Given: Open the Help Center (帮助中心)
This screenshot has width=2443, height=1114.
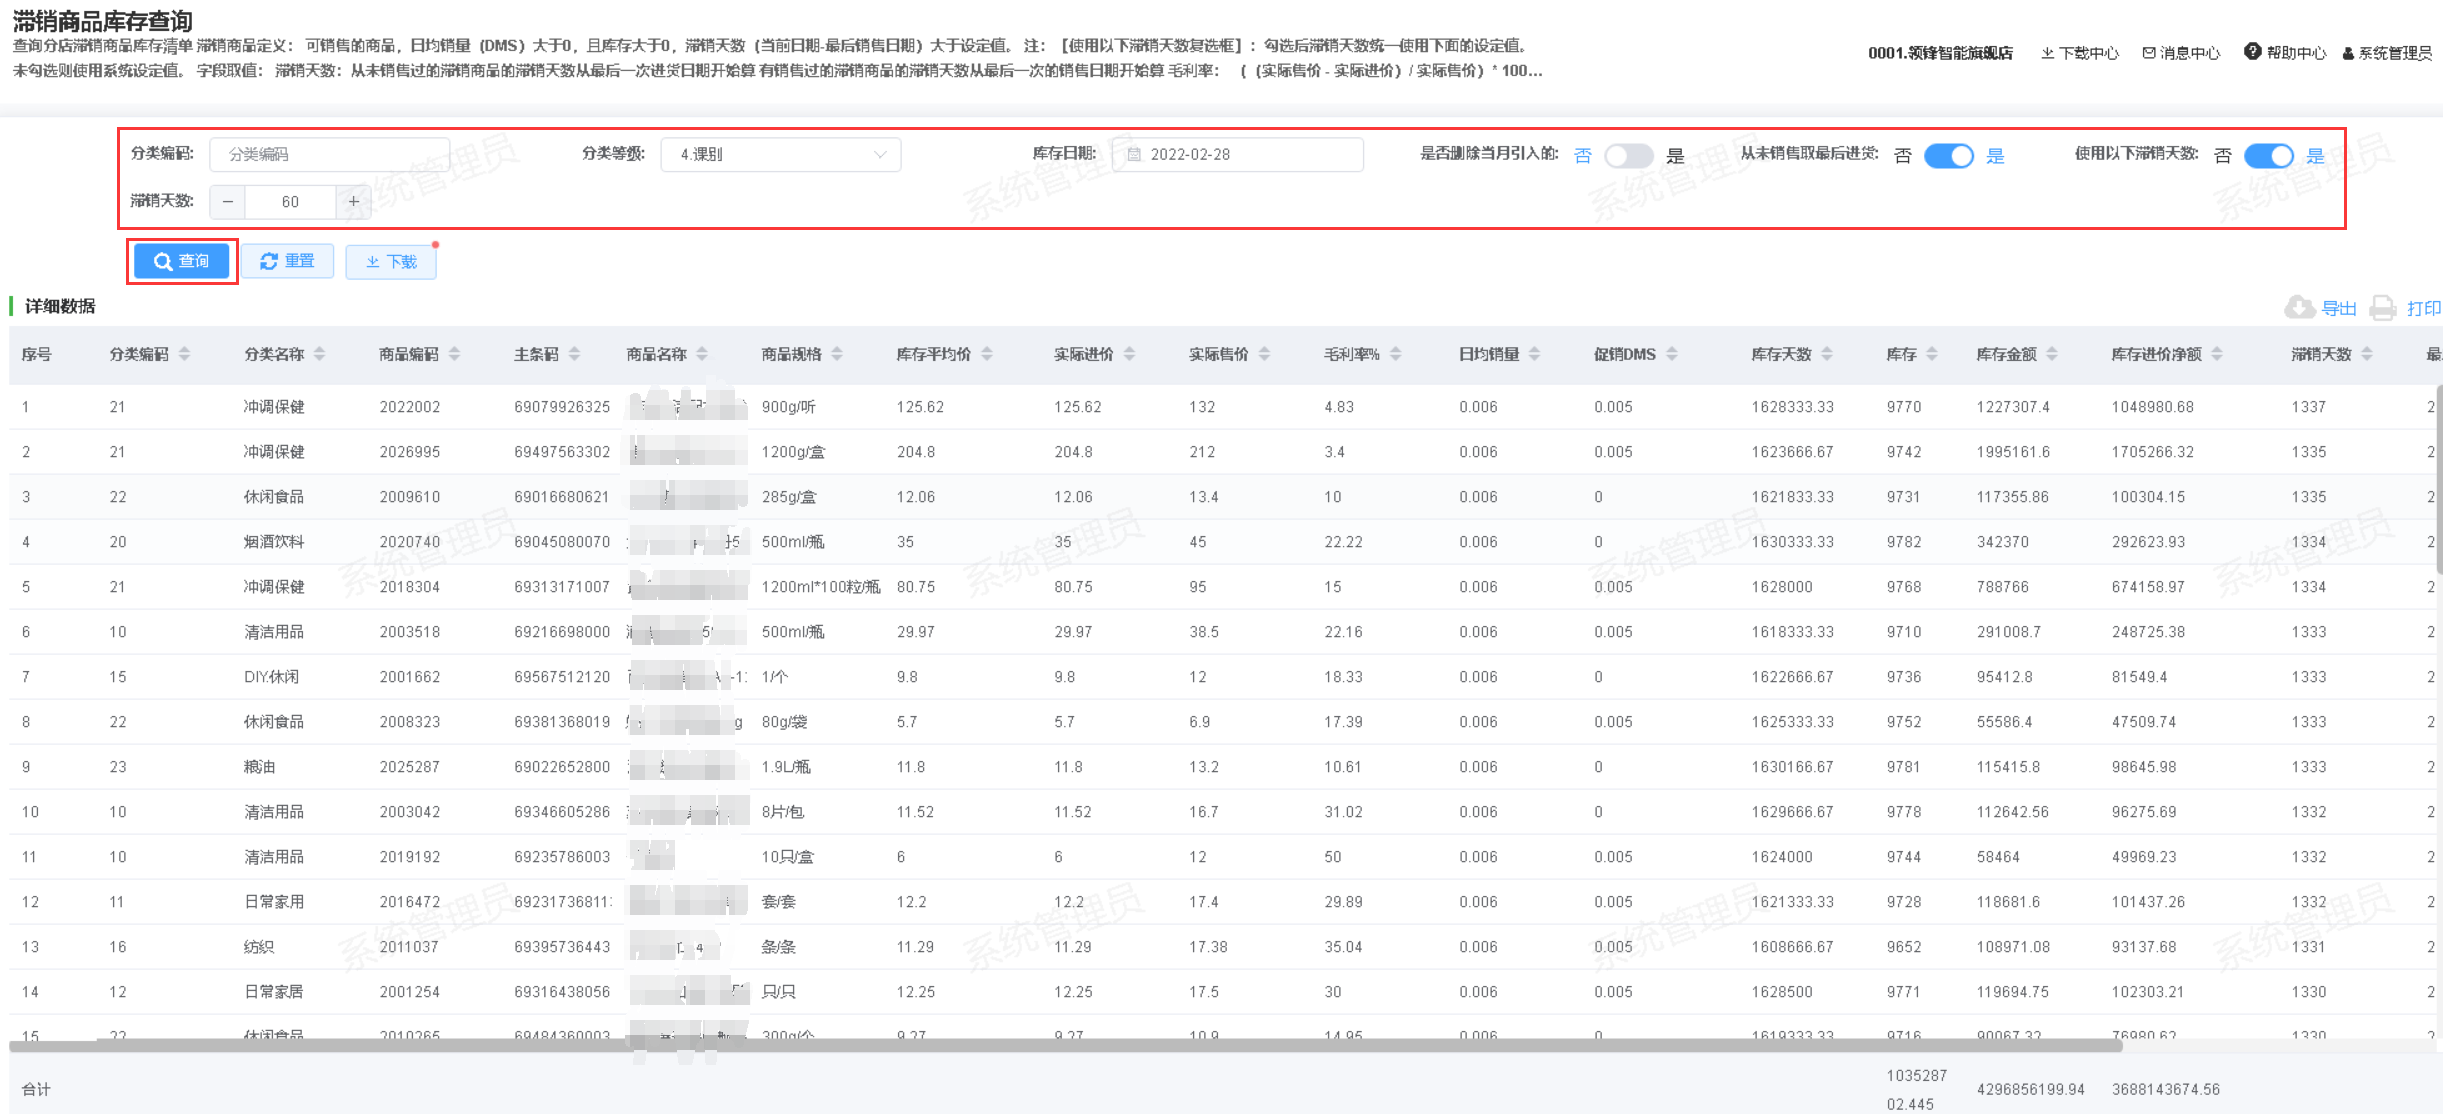Looking at the screenshot, I should [2285, 53].
